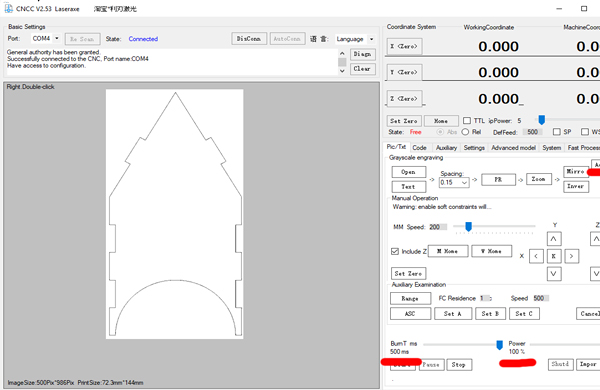Image resolution: width=600 pixels, height=390 pixels.
Task: Click the ASC button
Action: [410, 314]
